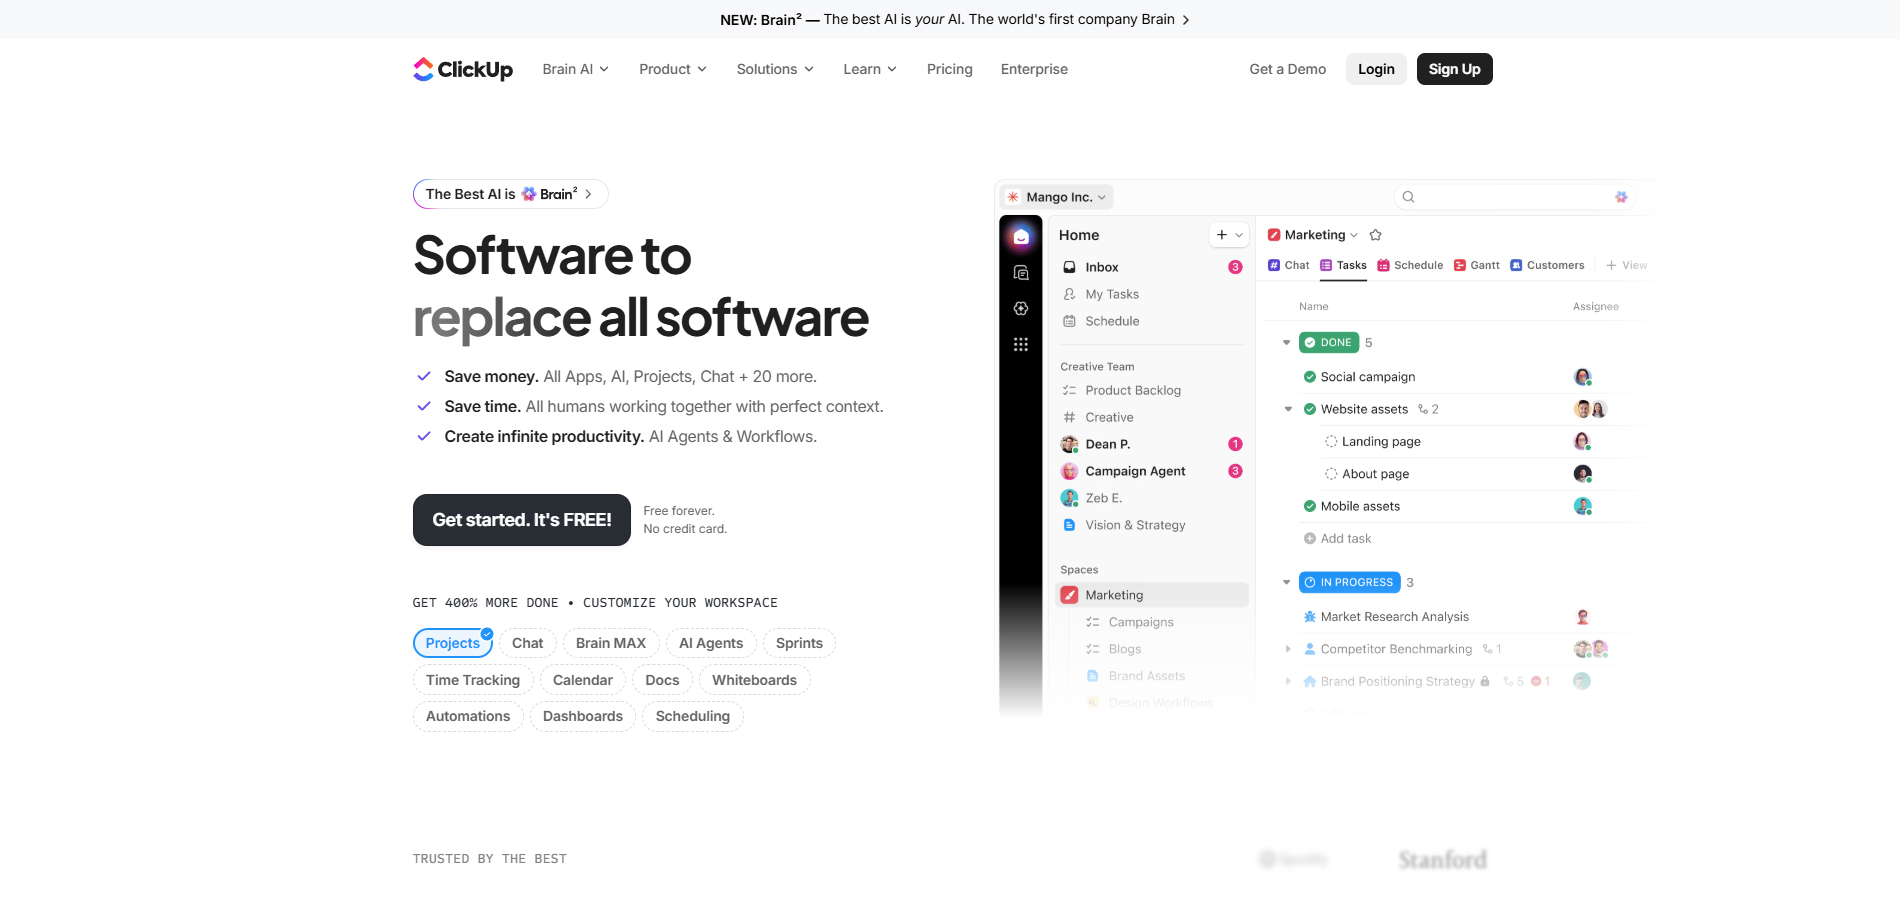Select the Projects feature chip
The height and width of the screenshot is (910, 1900).
[453, 643]
